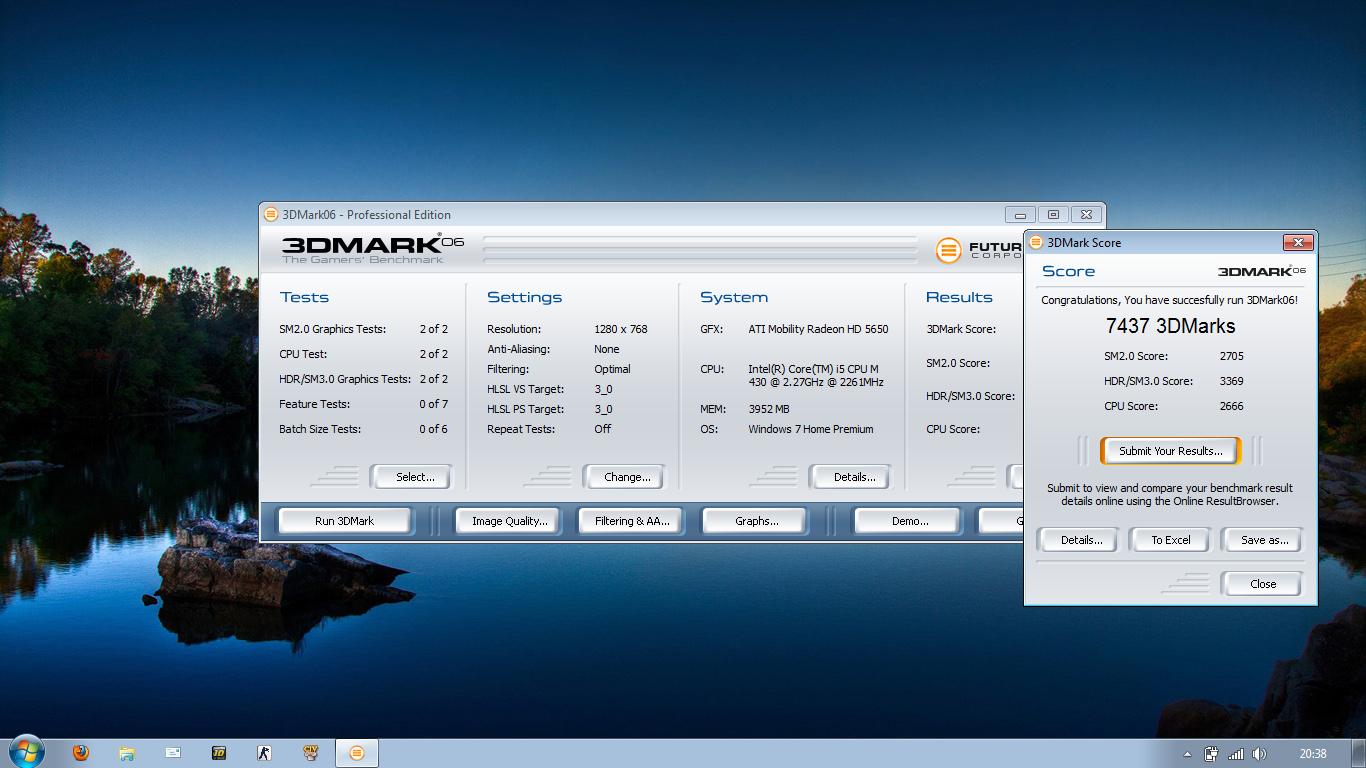Click the orange Futuremark logo icon
Screen dimensions: 1366x768
pos(949,250)
